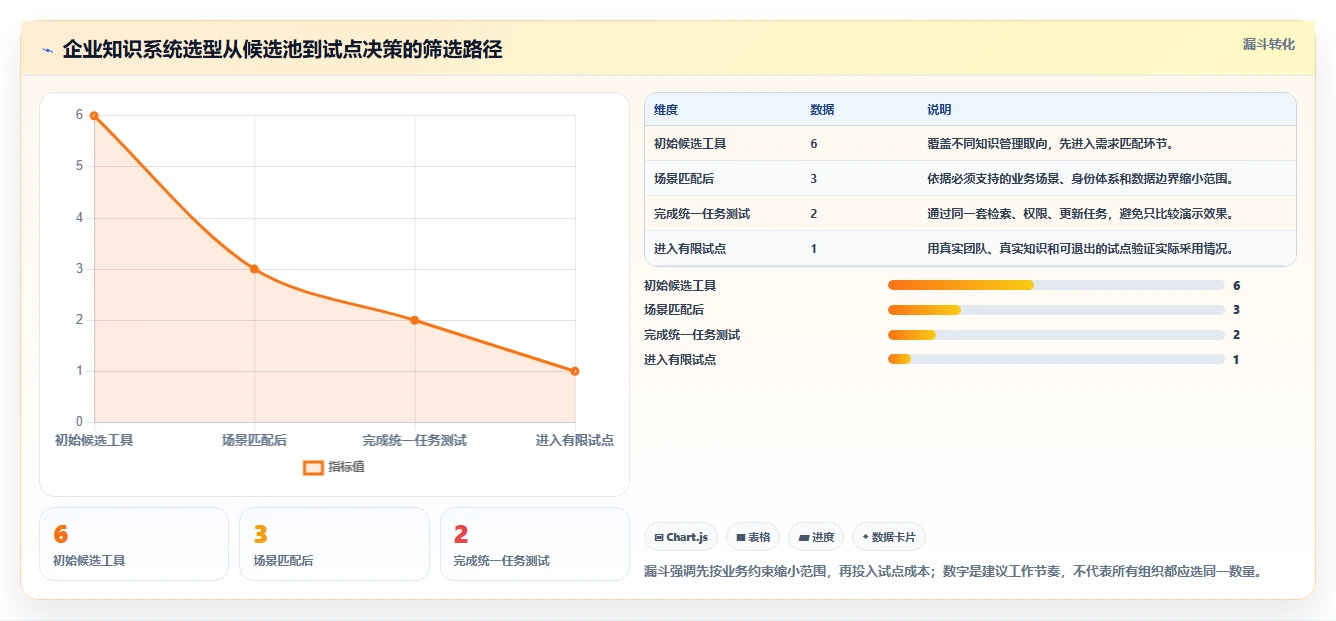Open the 初始候选工具 data card showing 6
The width and height of the screenshot is (1336, 621).
[134, 544]
